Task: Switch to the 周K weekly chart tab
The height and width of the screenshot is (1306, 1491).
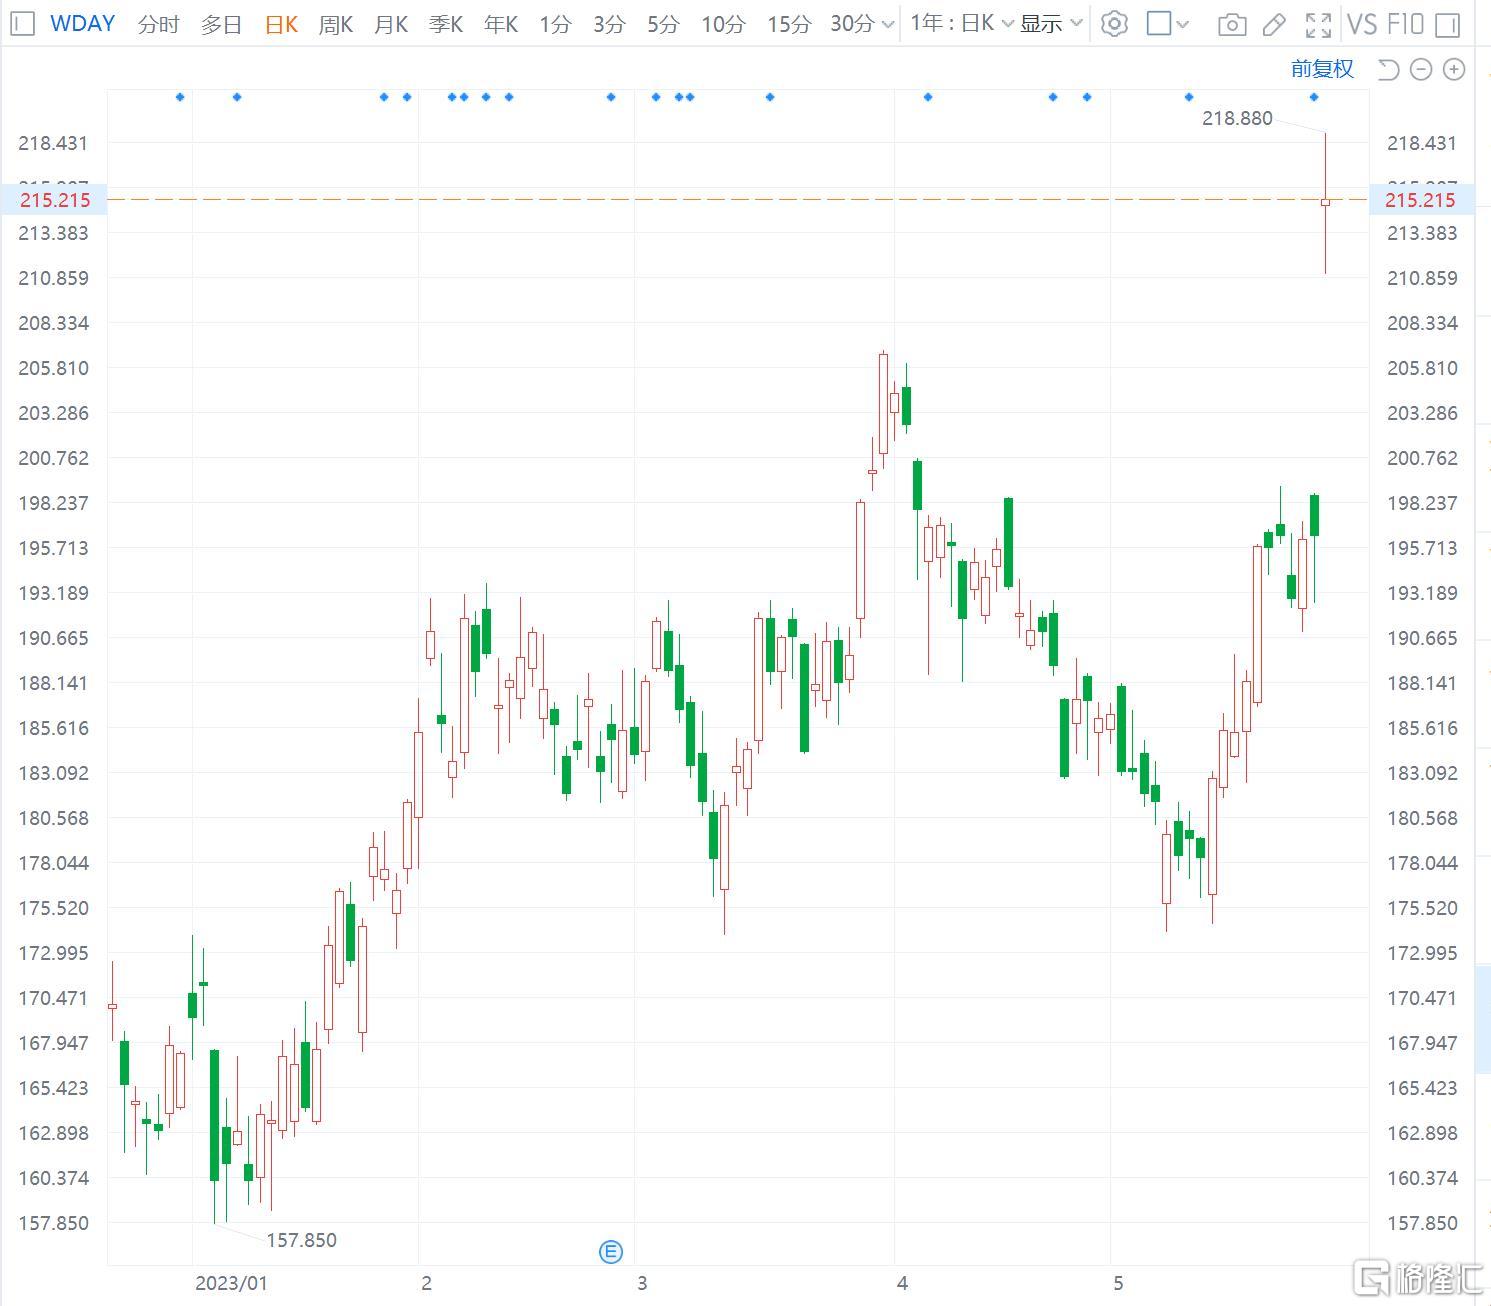Action: (x=335, y=24)
